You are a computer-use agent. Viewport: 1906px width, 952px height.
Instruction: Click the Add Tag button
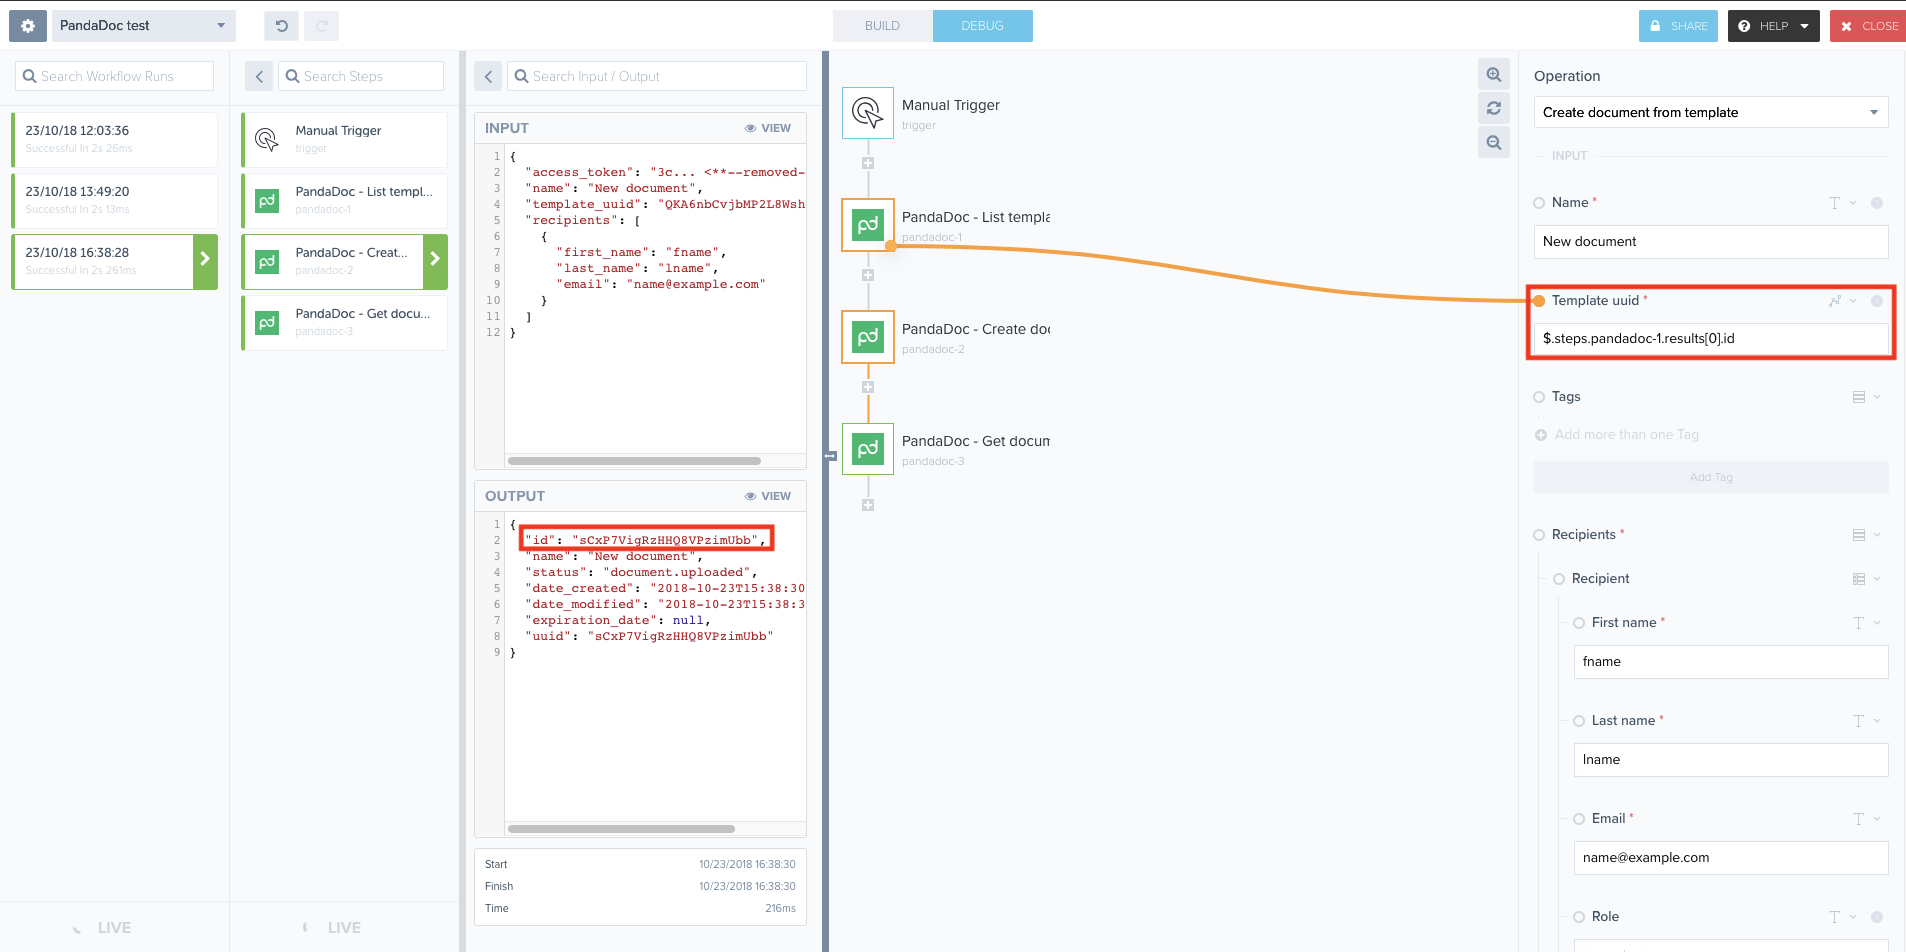[1710, 476]
